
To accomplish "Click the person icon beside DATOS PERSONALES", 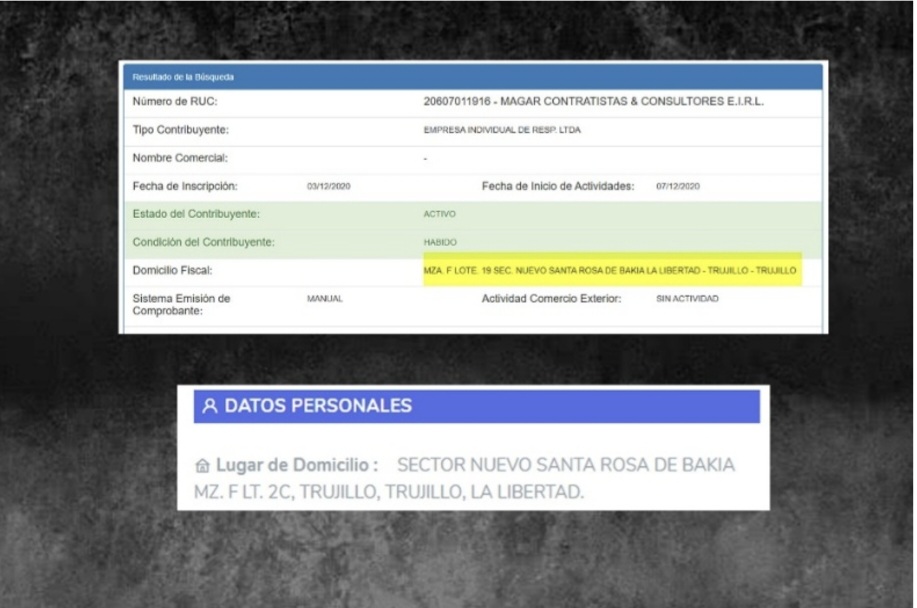I will click(x=209, y=406).
